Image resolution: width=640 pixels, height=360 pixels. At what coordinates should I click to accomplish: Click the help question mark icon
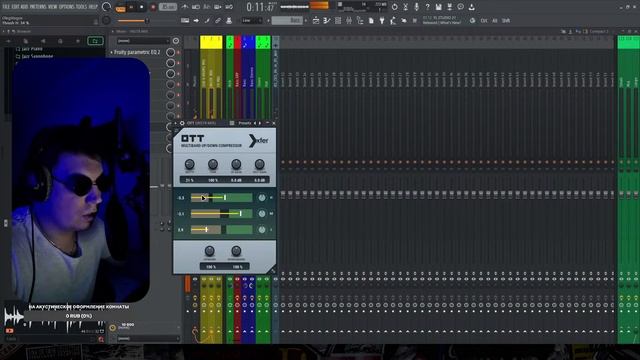point(427,7)
